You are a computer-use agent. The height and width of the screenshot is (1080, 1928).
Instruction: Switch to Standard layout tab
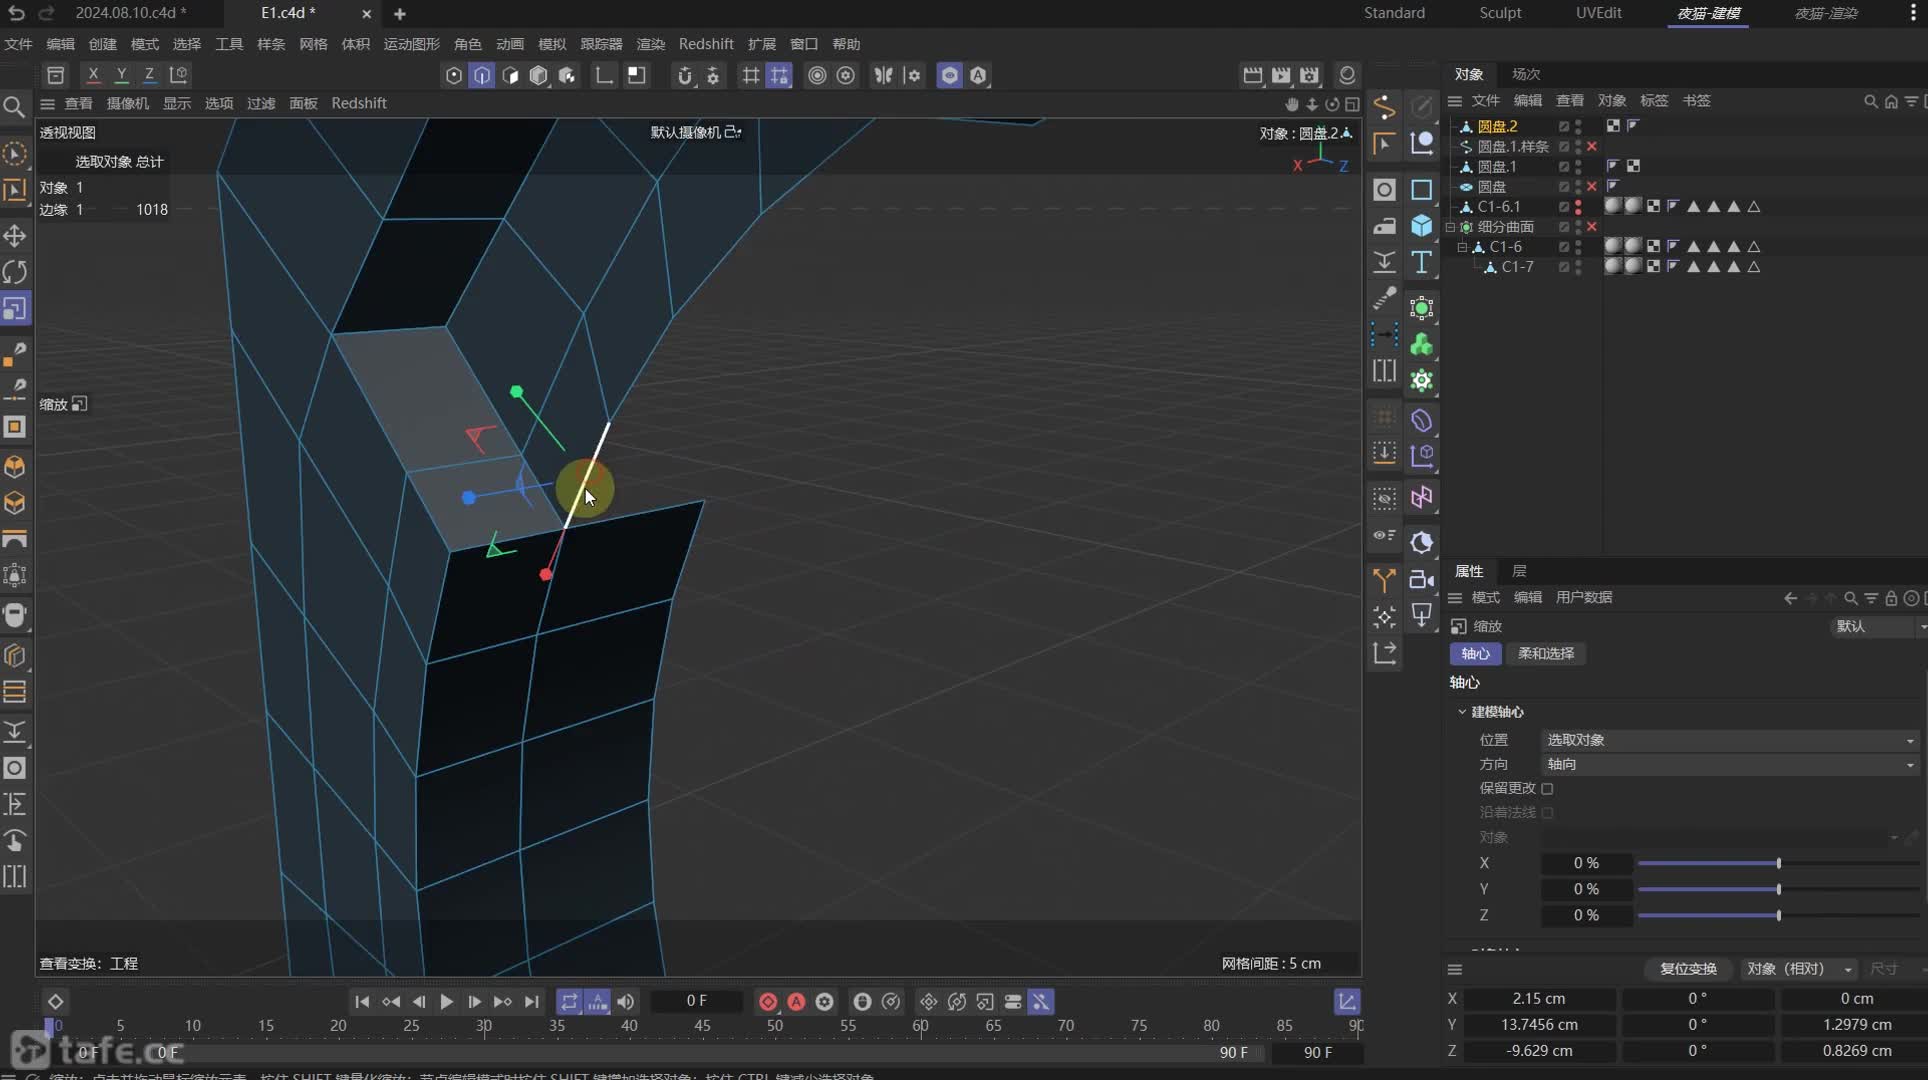(1394, 13)
